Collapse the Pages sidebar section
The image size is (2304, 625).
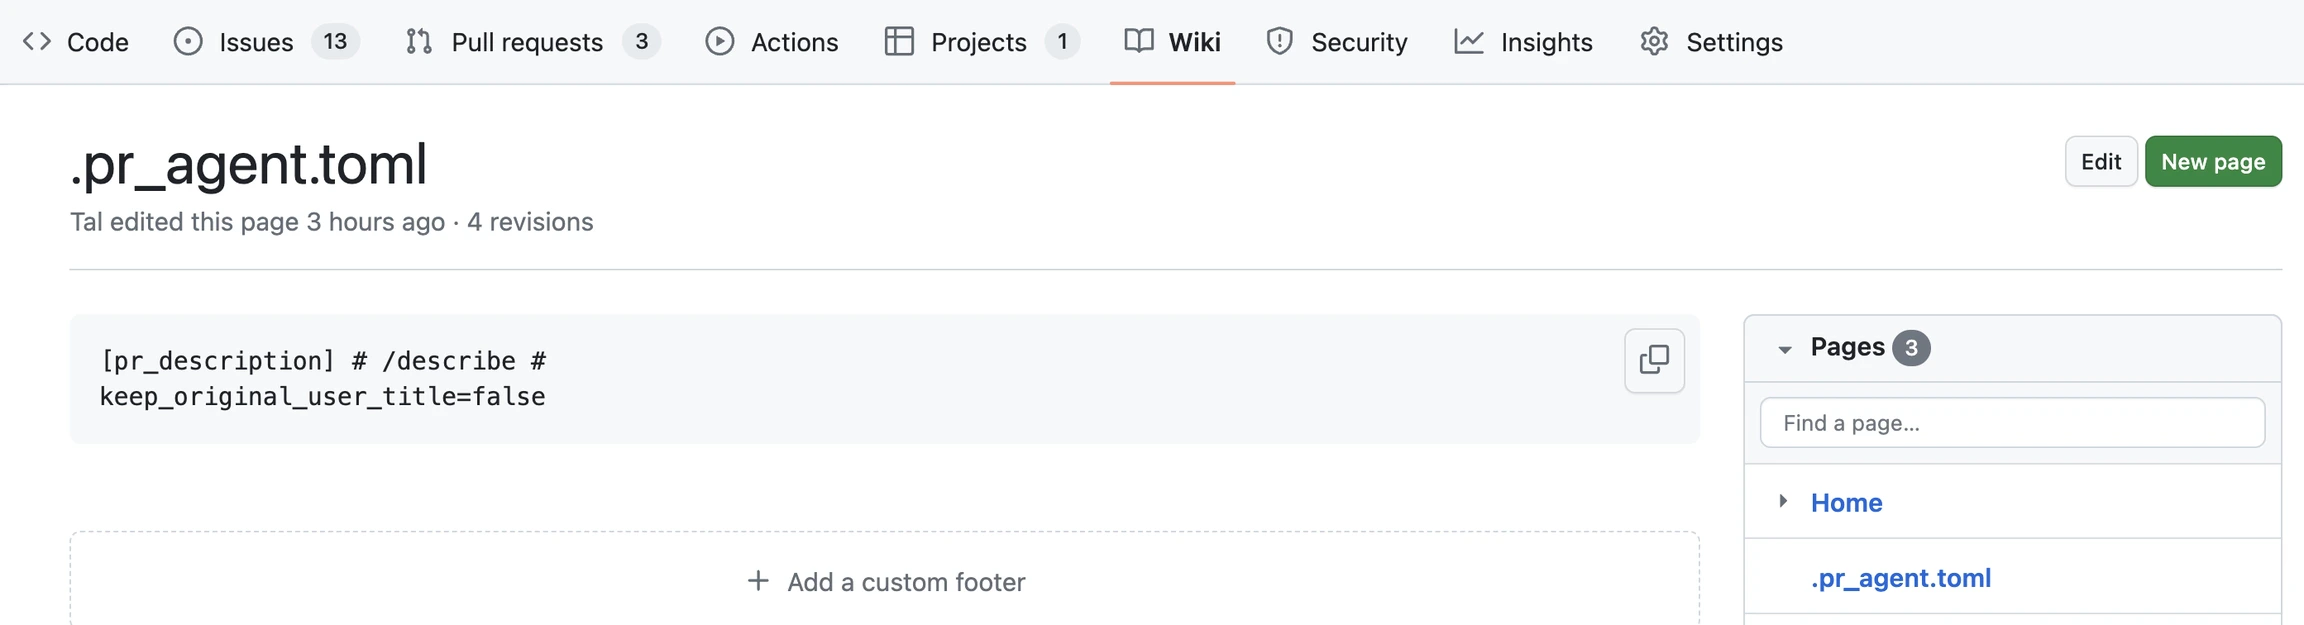coord(1785,349)
